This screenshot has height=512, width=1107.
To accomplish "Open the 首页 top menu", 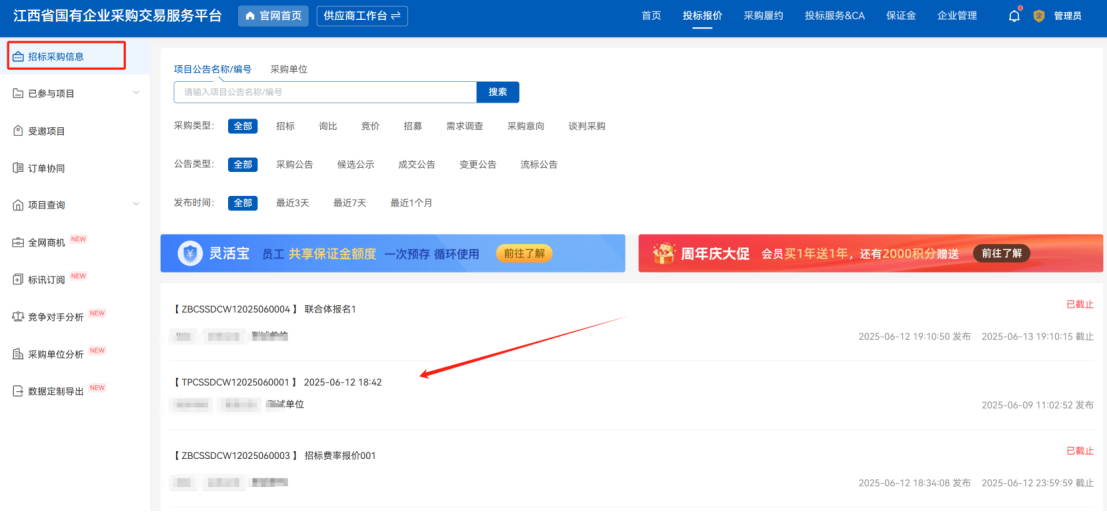I will pyautogui.click(x=651, y=16).
